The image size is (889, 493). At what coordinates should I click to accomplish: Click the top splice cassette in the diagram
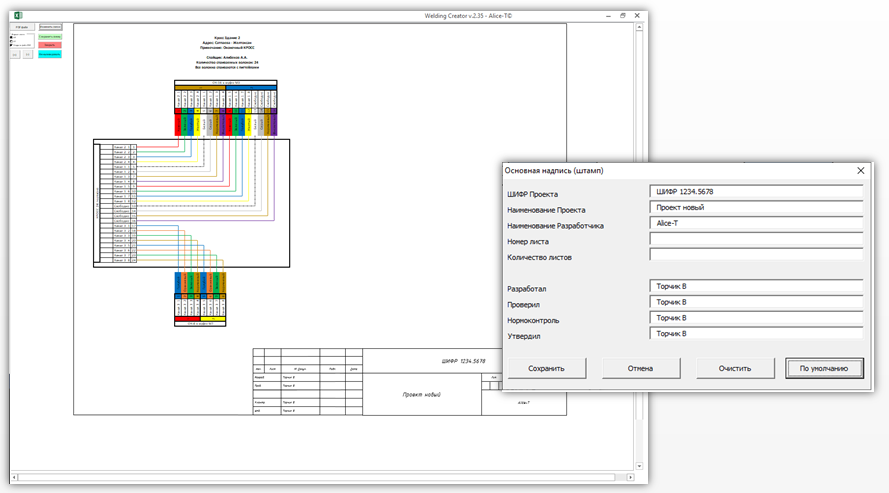[x=226, y=108]
